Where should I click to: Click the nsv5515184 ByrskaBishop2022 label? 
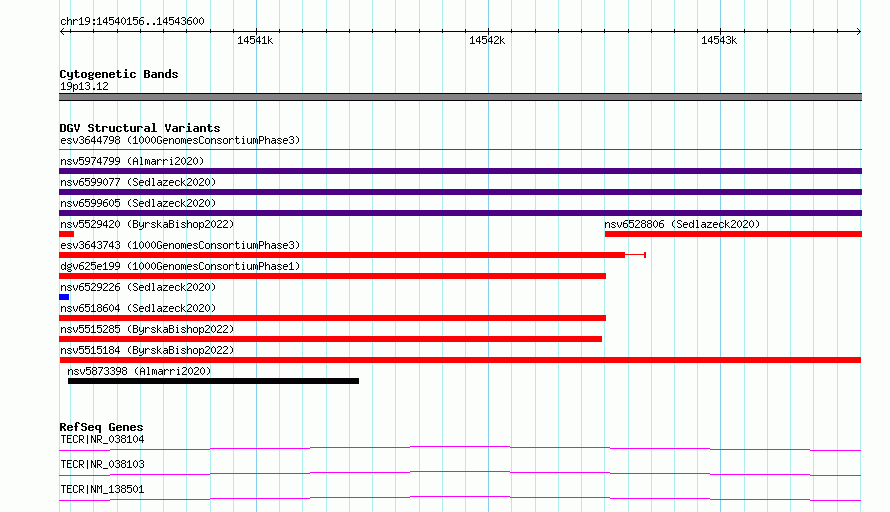(x=147, y=350)
